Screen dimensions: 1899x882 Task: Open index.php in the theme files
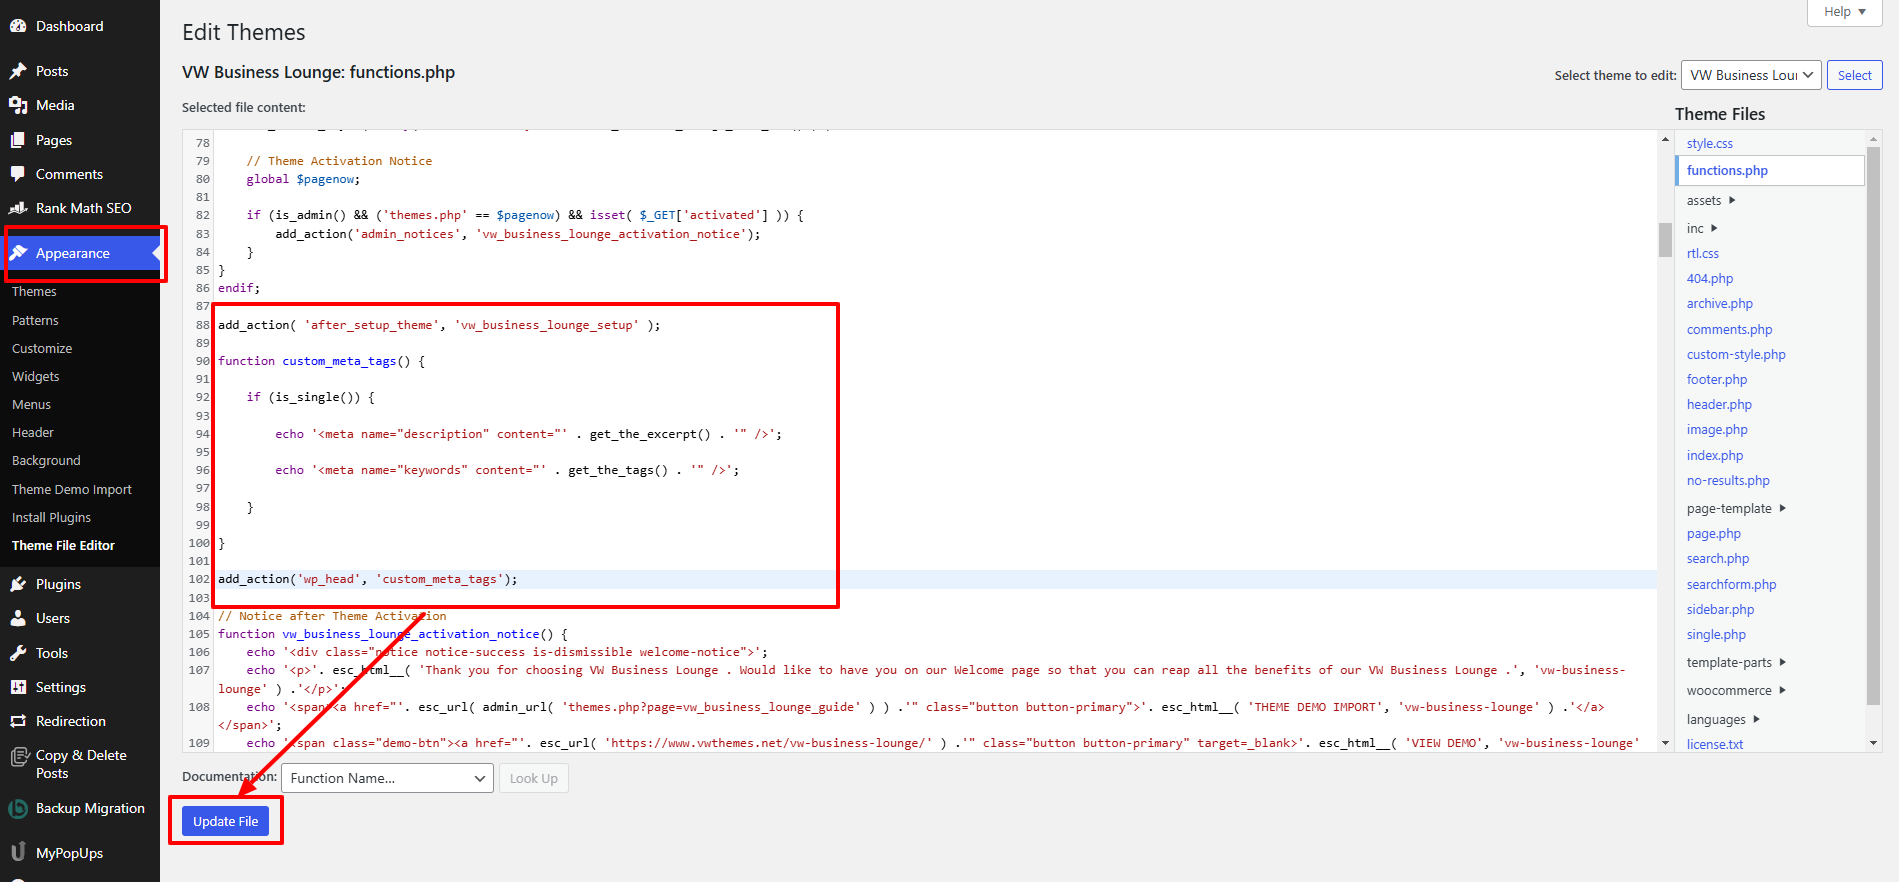[1715, 455]
